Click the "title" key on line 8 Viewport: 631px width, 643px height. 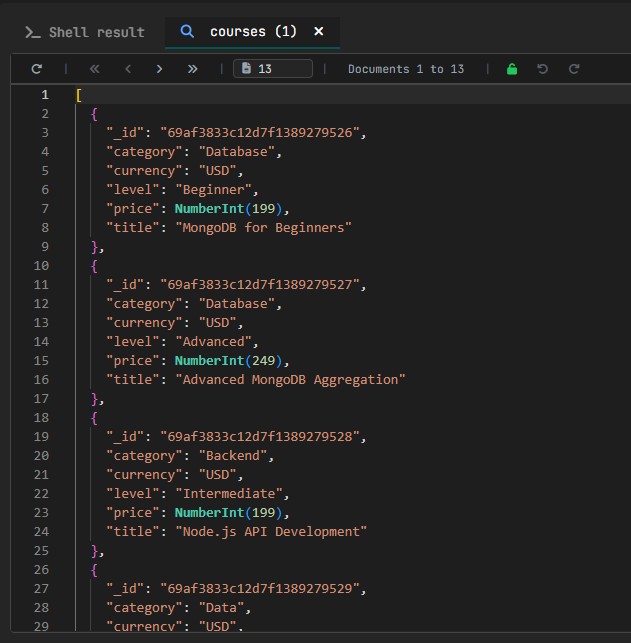(133, 228)
